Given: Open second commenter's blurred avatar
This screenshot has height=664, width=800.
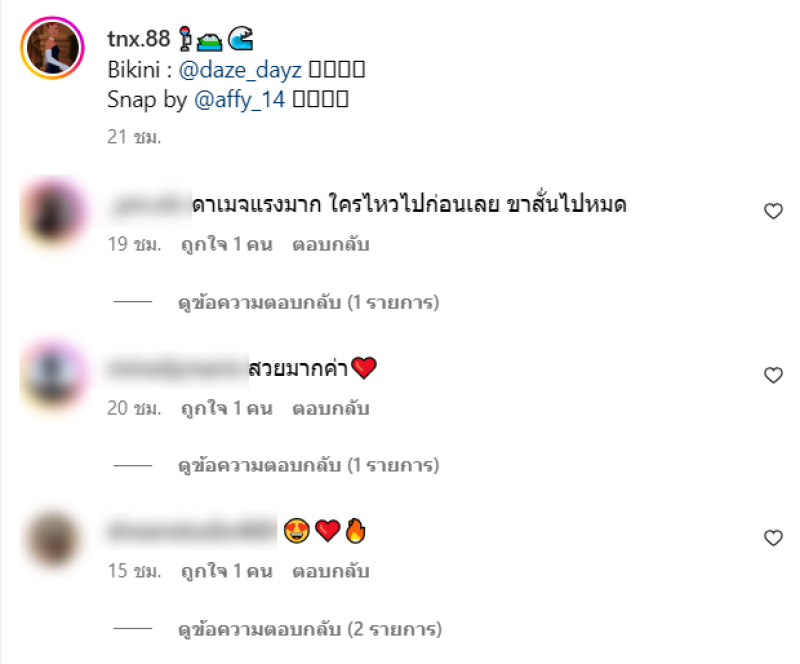Looking at the screenshot, I should [53, 375].
